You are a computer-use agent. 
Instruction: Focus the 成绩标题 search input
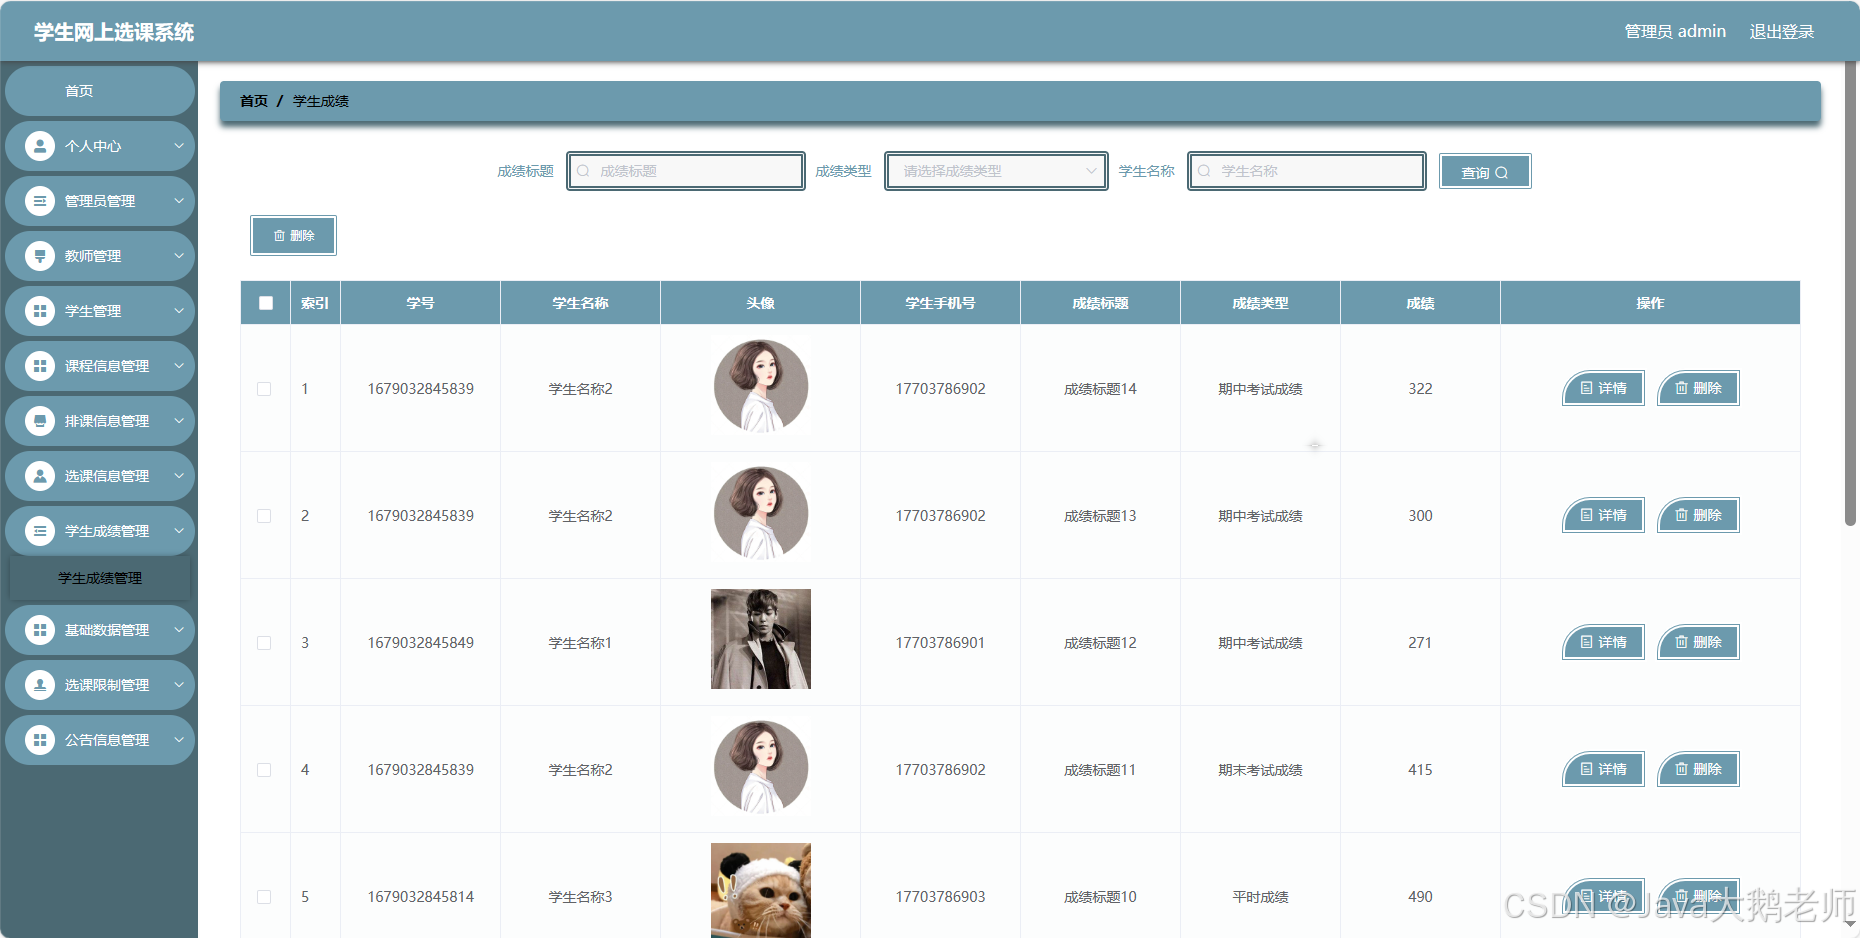686,171
